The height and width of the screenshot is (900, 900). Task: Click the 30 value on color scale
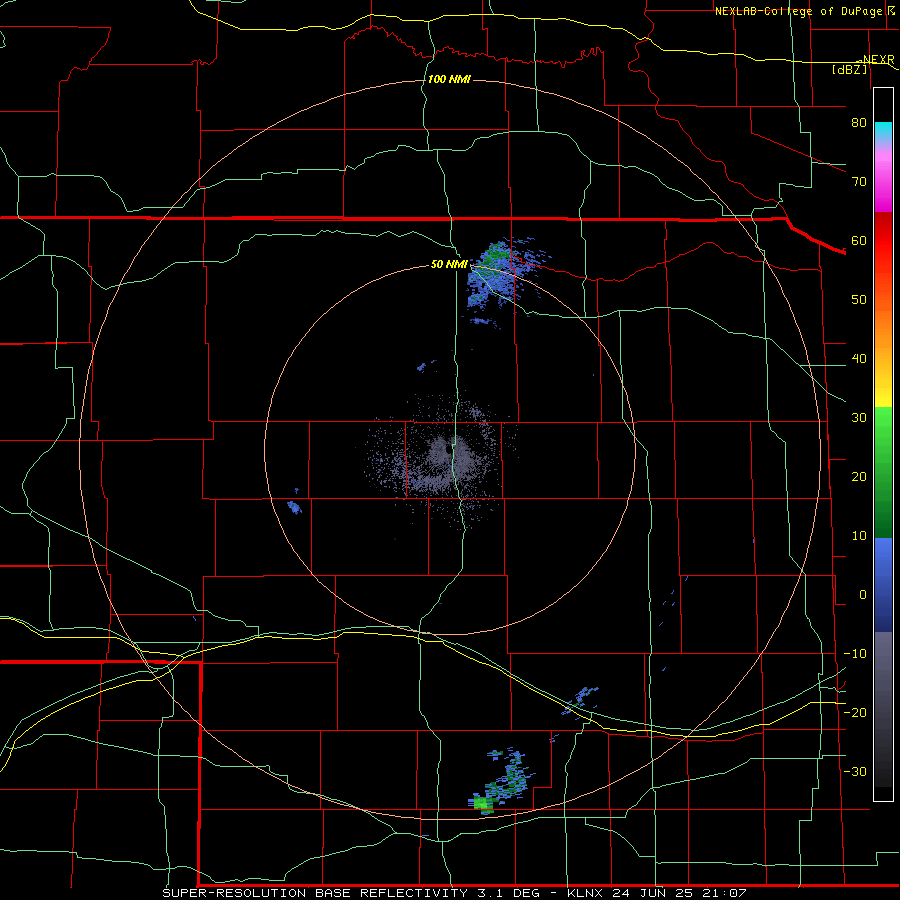click(859, 418)
